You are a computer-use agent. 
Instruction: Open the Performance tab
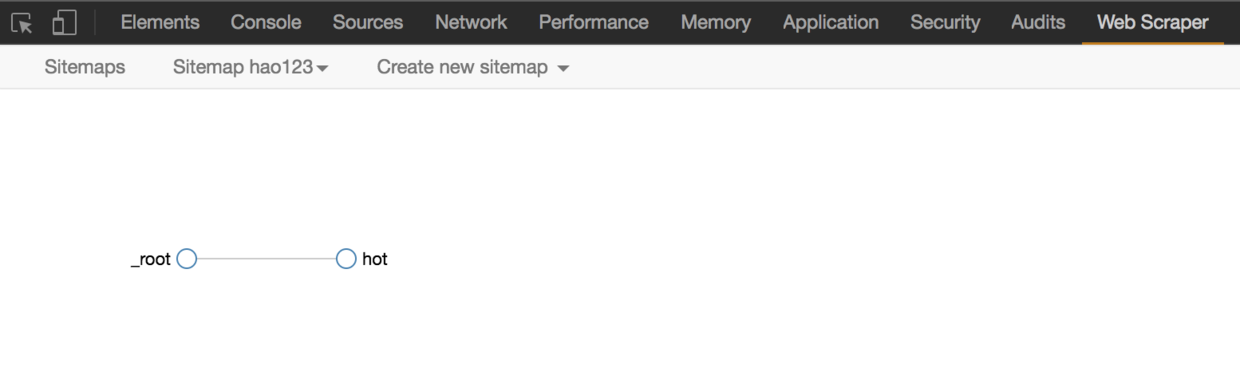pos(594,22)
